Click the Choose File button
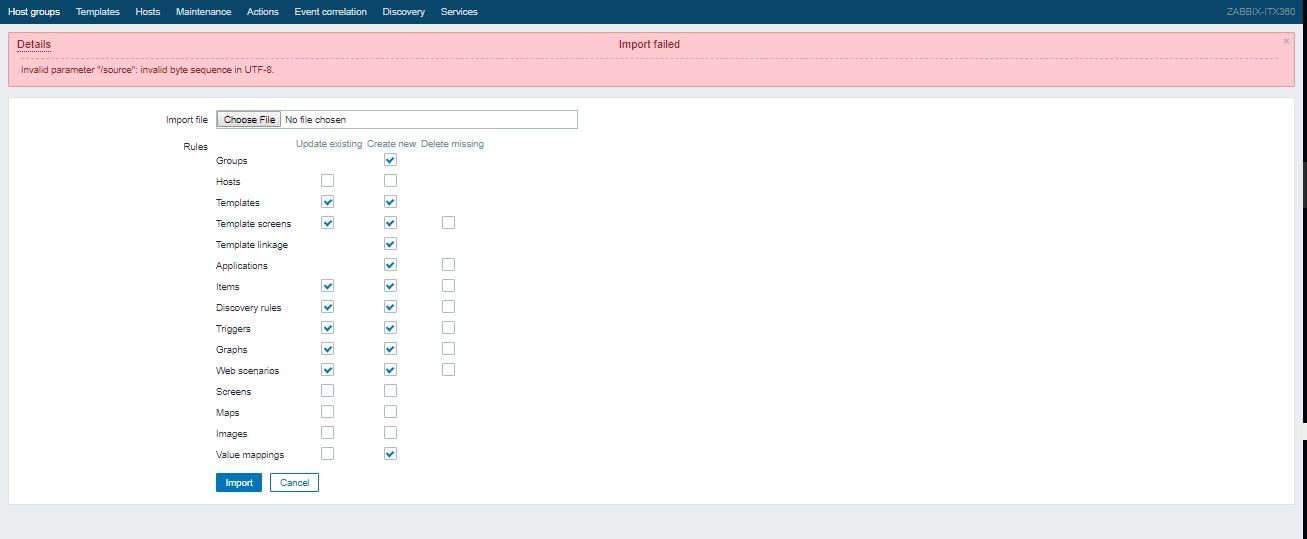The image size is (1307, 539). coord(249,120)
